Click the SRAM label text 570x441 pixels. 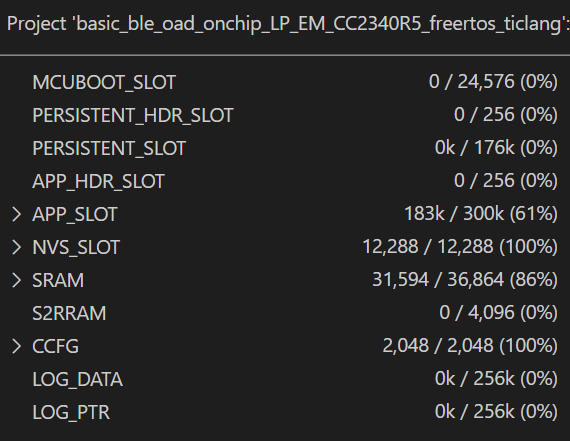tap(58, 280)
